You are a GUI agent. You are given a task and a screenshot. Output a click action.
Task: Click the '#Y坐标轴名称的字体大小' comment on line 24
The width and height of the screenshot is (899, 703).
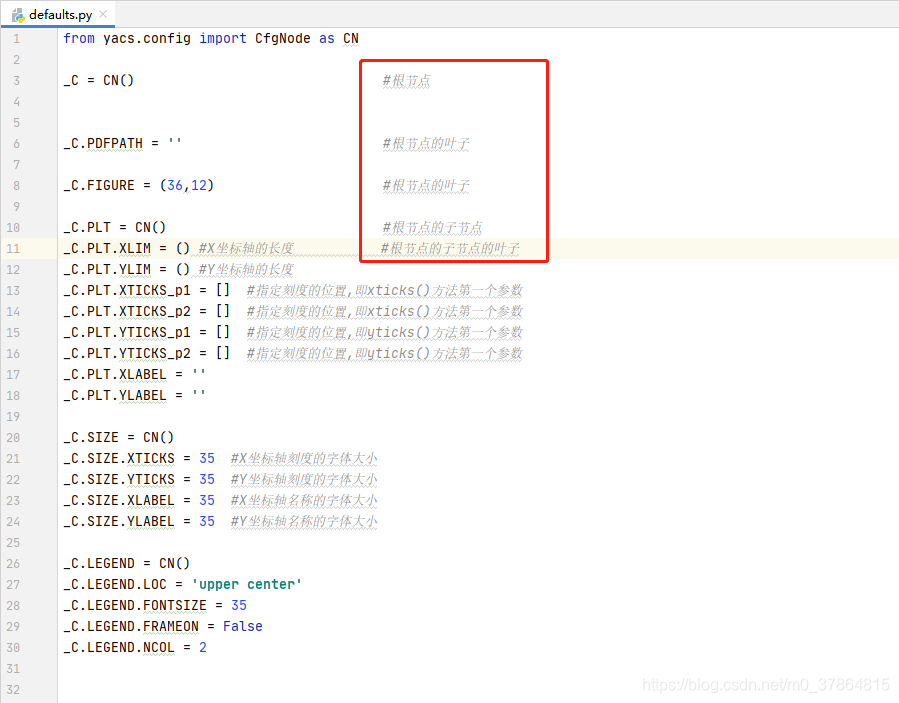304,521
